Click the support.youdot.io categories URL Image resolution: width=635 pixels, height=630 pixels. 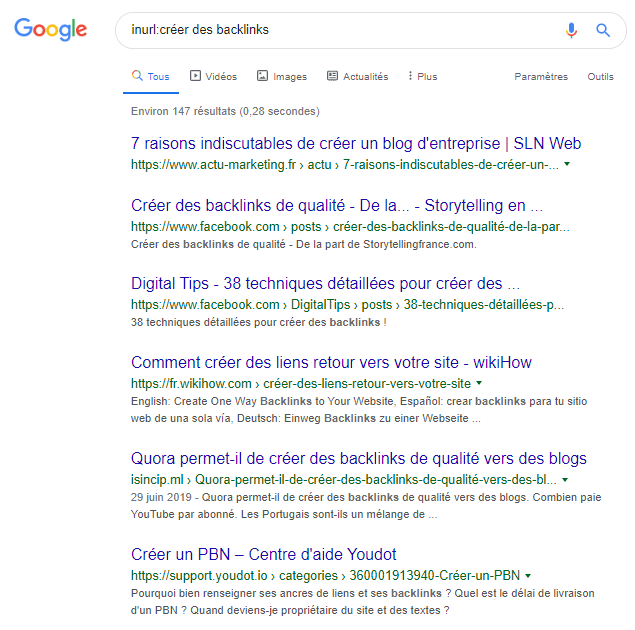[x=326, y=576]
